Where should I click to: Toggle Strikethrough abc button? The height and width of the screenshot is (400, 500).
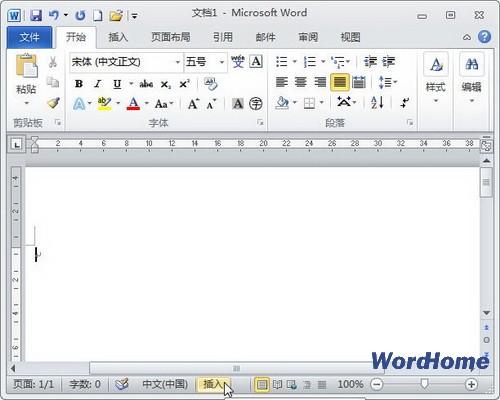[x=146, y=84]
